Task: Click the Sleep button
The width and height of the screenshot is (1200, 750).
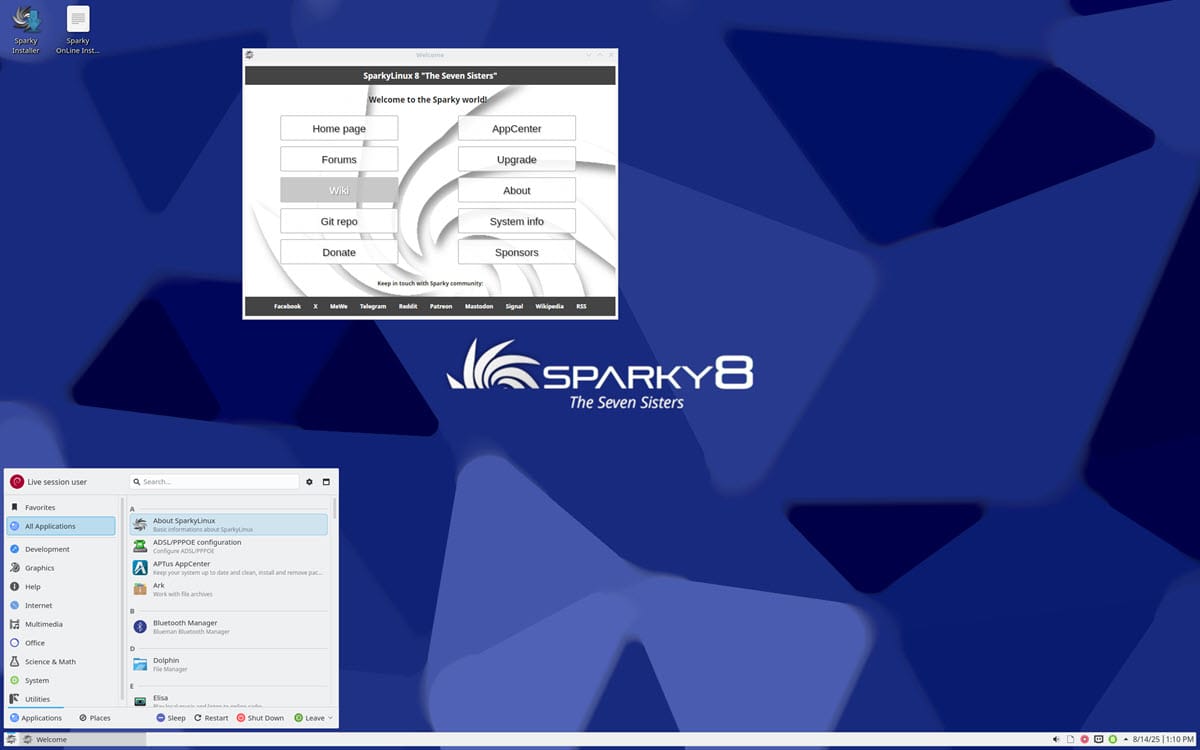Action: click(171, 718)
